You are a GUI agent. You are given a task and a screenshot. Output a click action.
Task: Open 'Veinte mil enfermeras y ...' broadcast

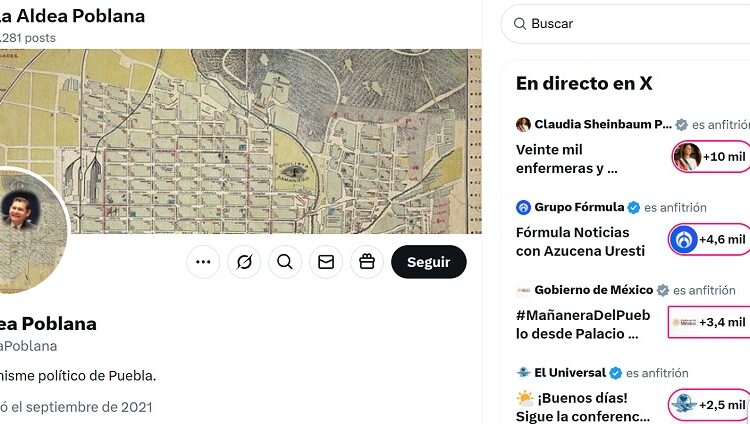pyautogui.click(x=566, y=159)
